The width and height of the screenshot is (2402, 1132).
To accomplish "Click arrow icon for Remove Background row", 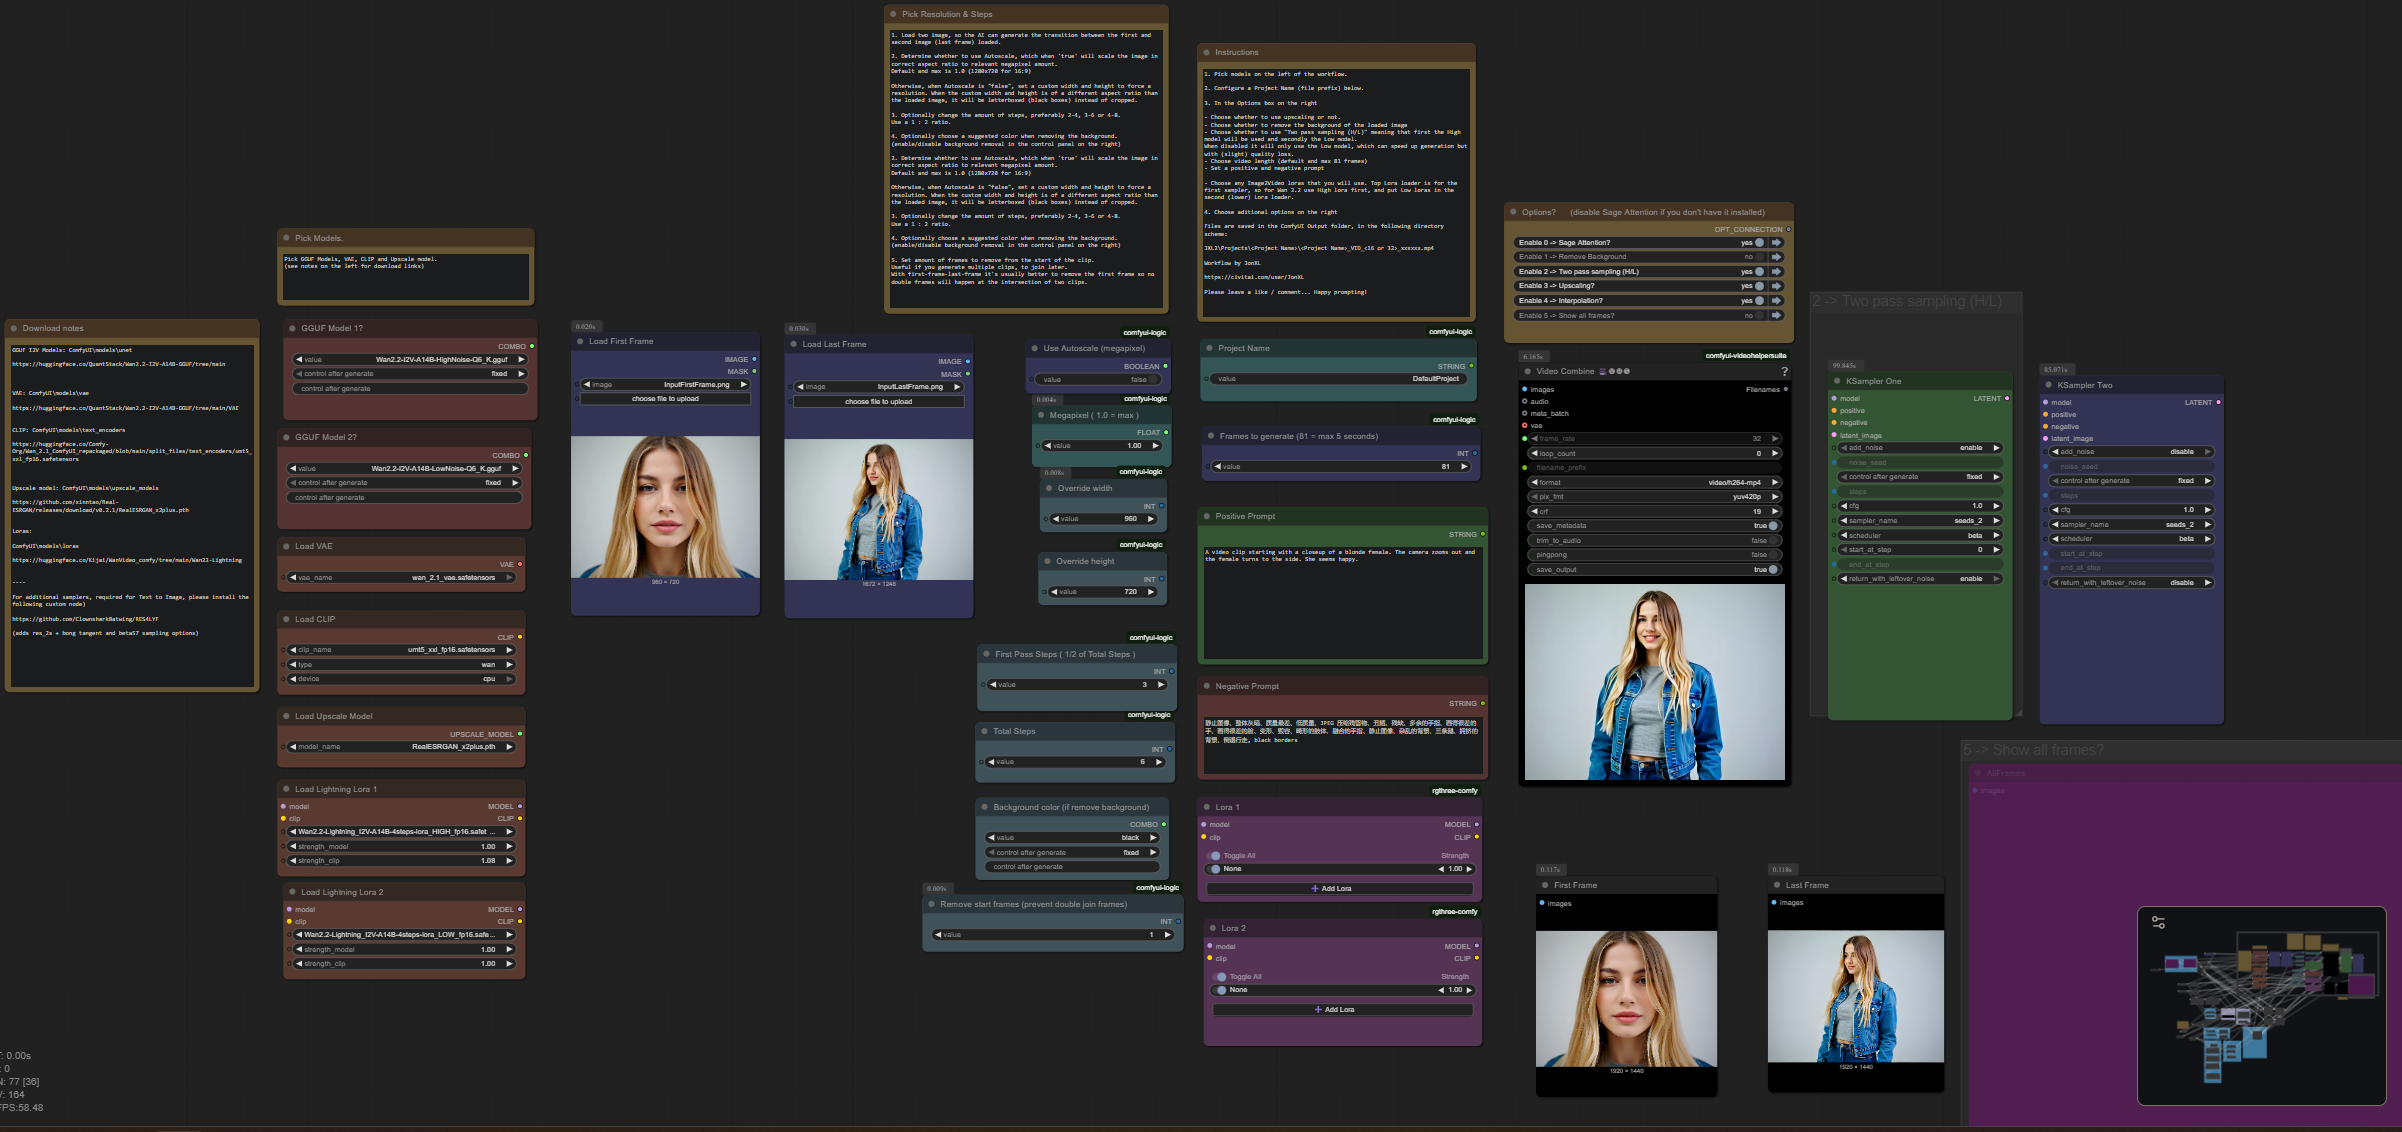I will tap(1777, 257).
